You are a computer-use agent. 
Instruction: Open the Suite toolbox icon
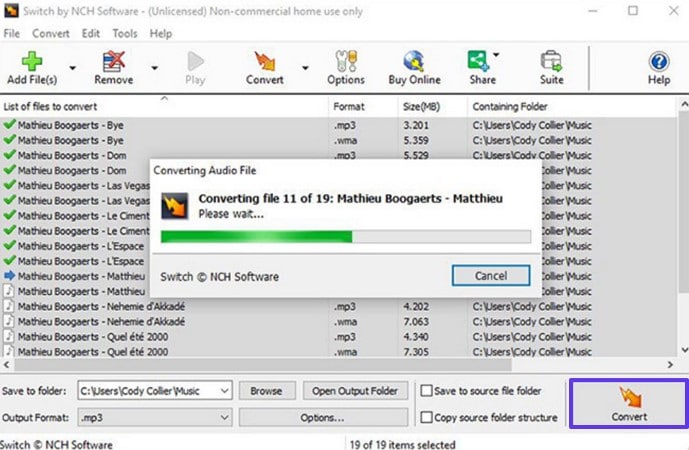coord(551,62)
